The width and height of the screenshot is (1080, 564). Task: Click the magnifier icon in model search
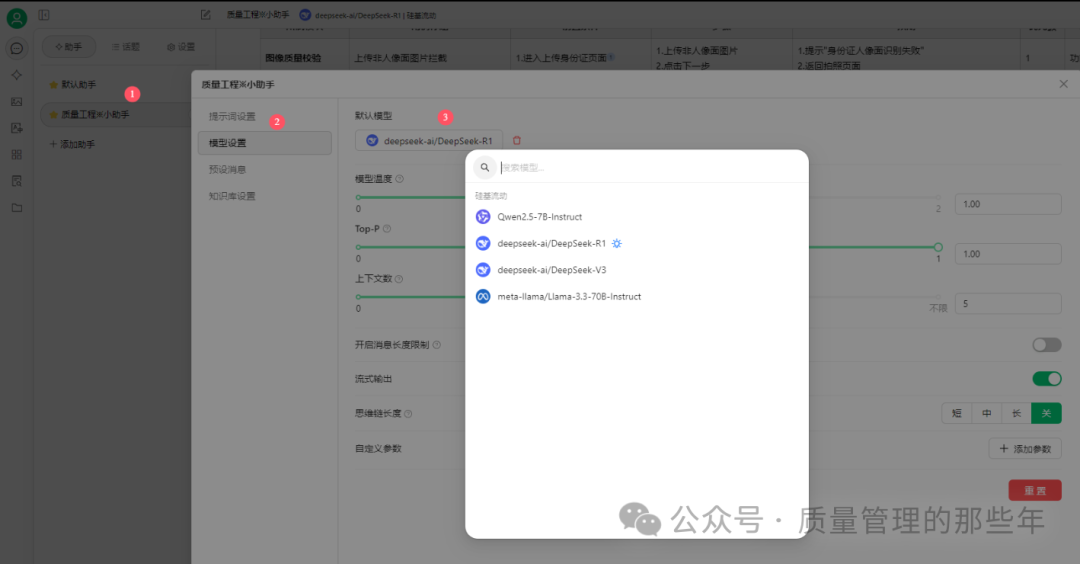pos(485,167)
